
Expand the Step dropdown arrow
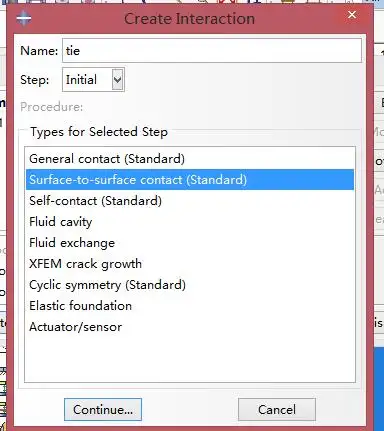click(x=117, y=80)
